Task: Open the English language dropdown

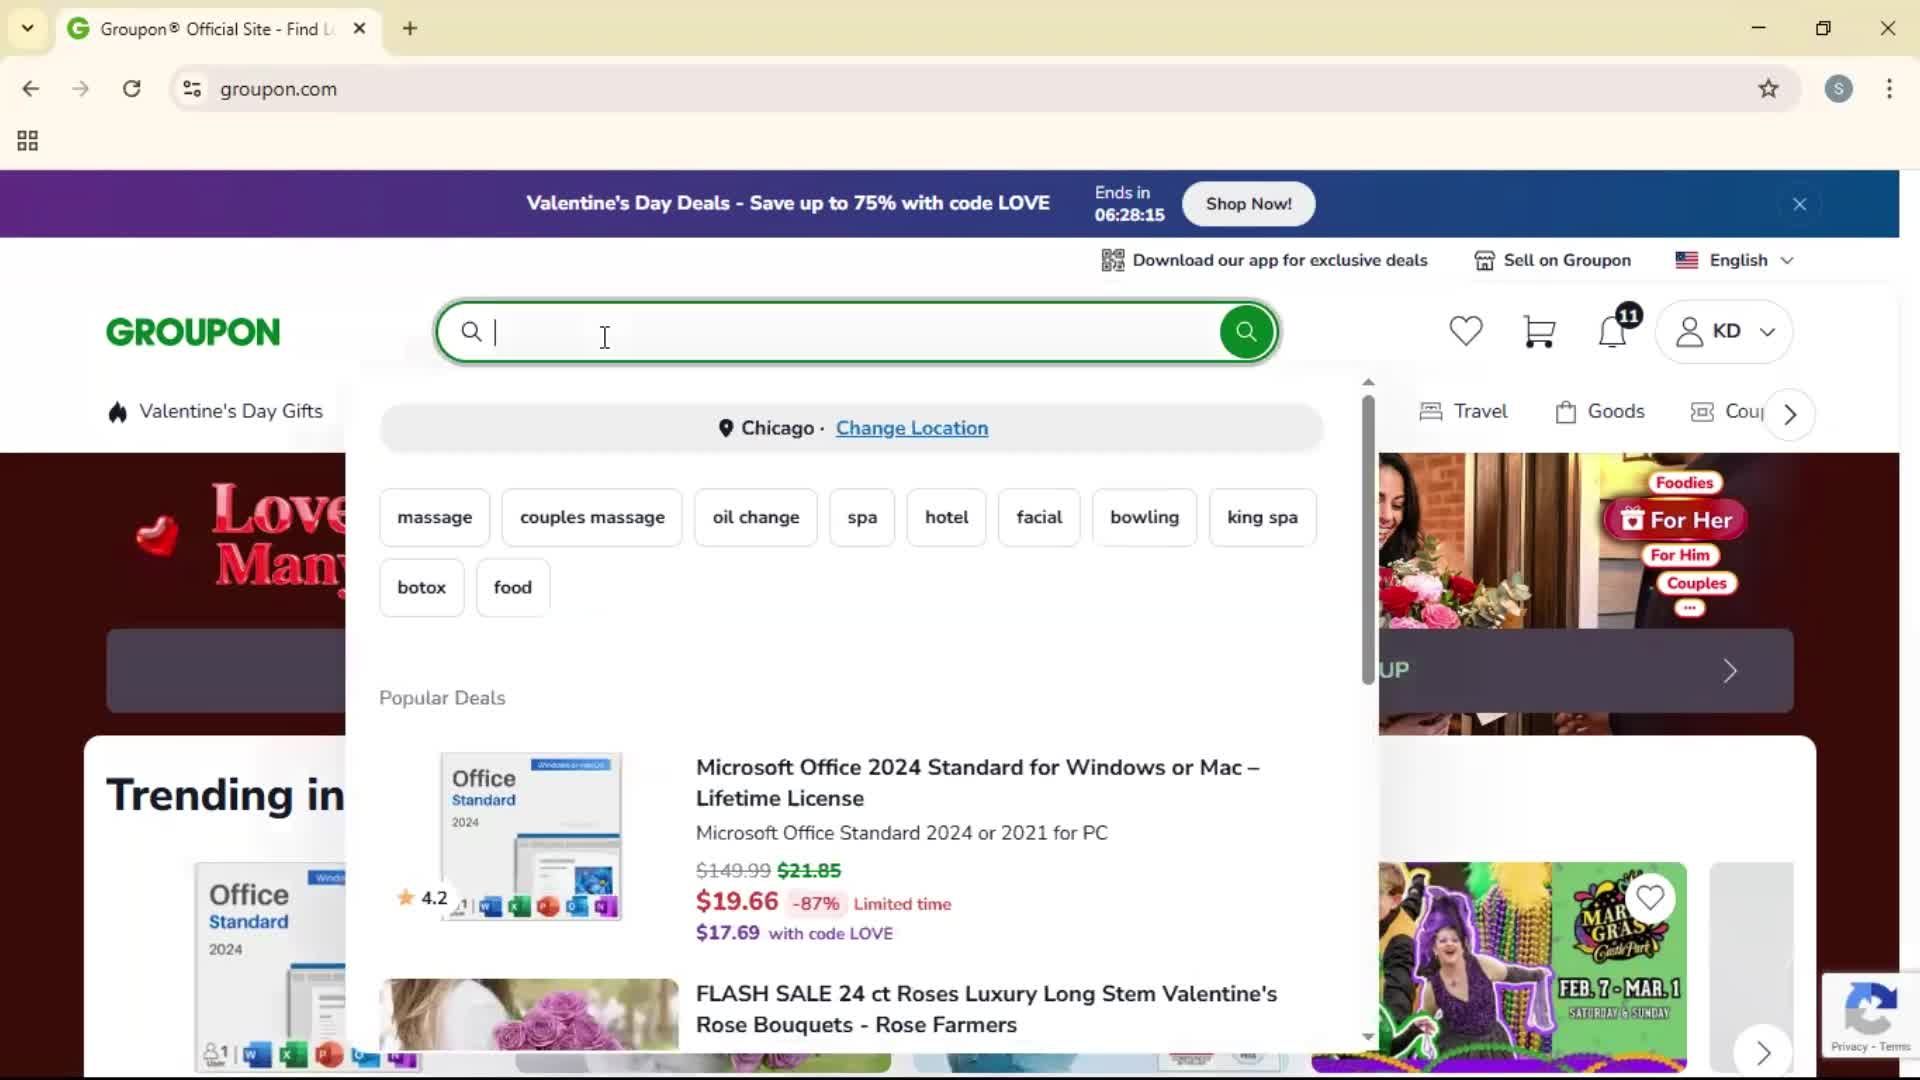Action: point(1735,260)
